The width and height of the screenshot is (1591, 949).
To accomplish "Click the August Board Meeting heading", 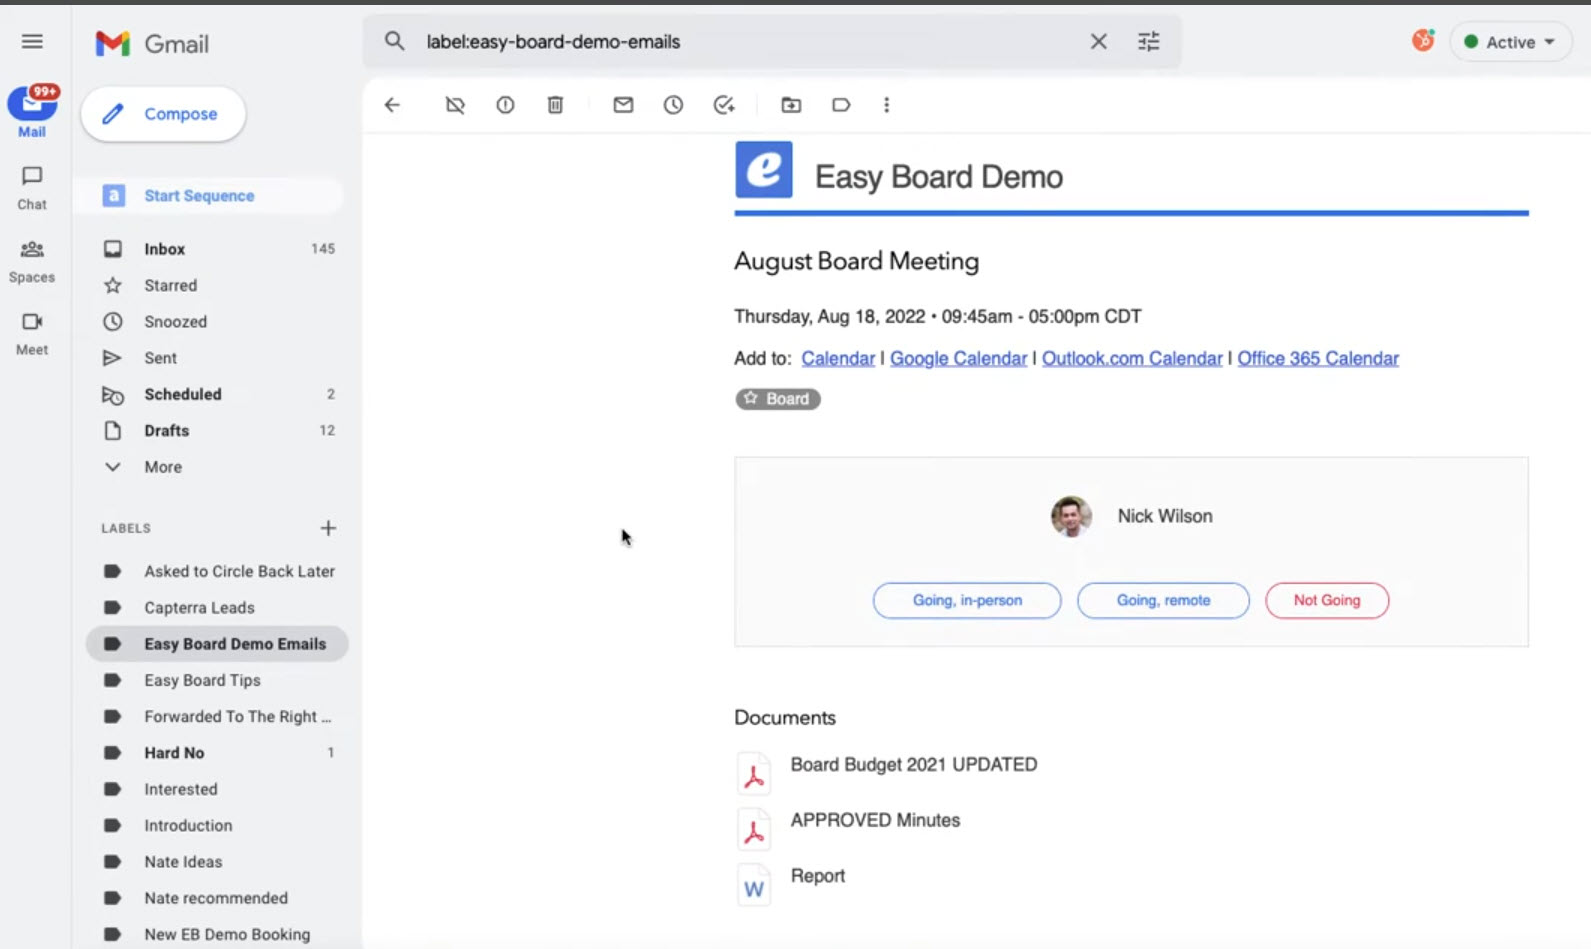I will click(x=857, y=261).
